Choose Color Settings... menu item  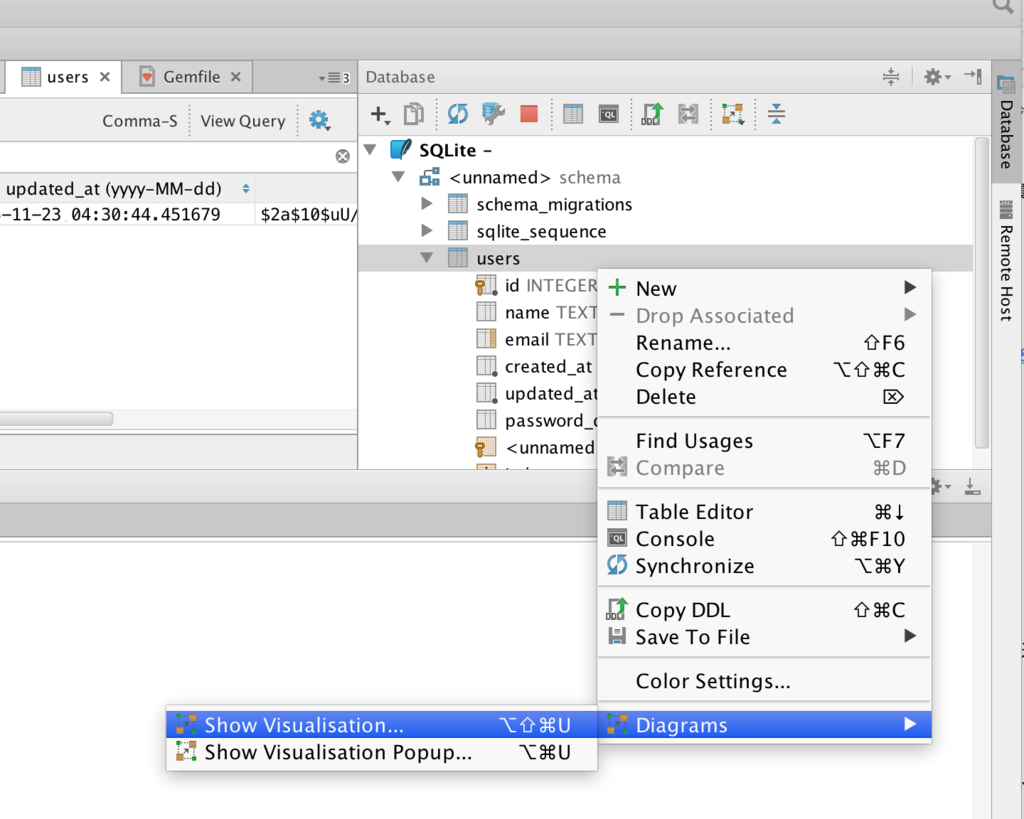coord(764,681)
